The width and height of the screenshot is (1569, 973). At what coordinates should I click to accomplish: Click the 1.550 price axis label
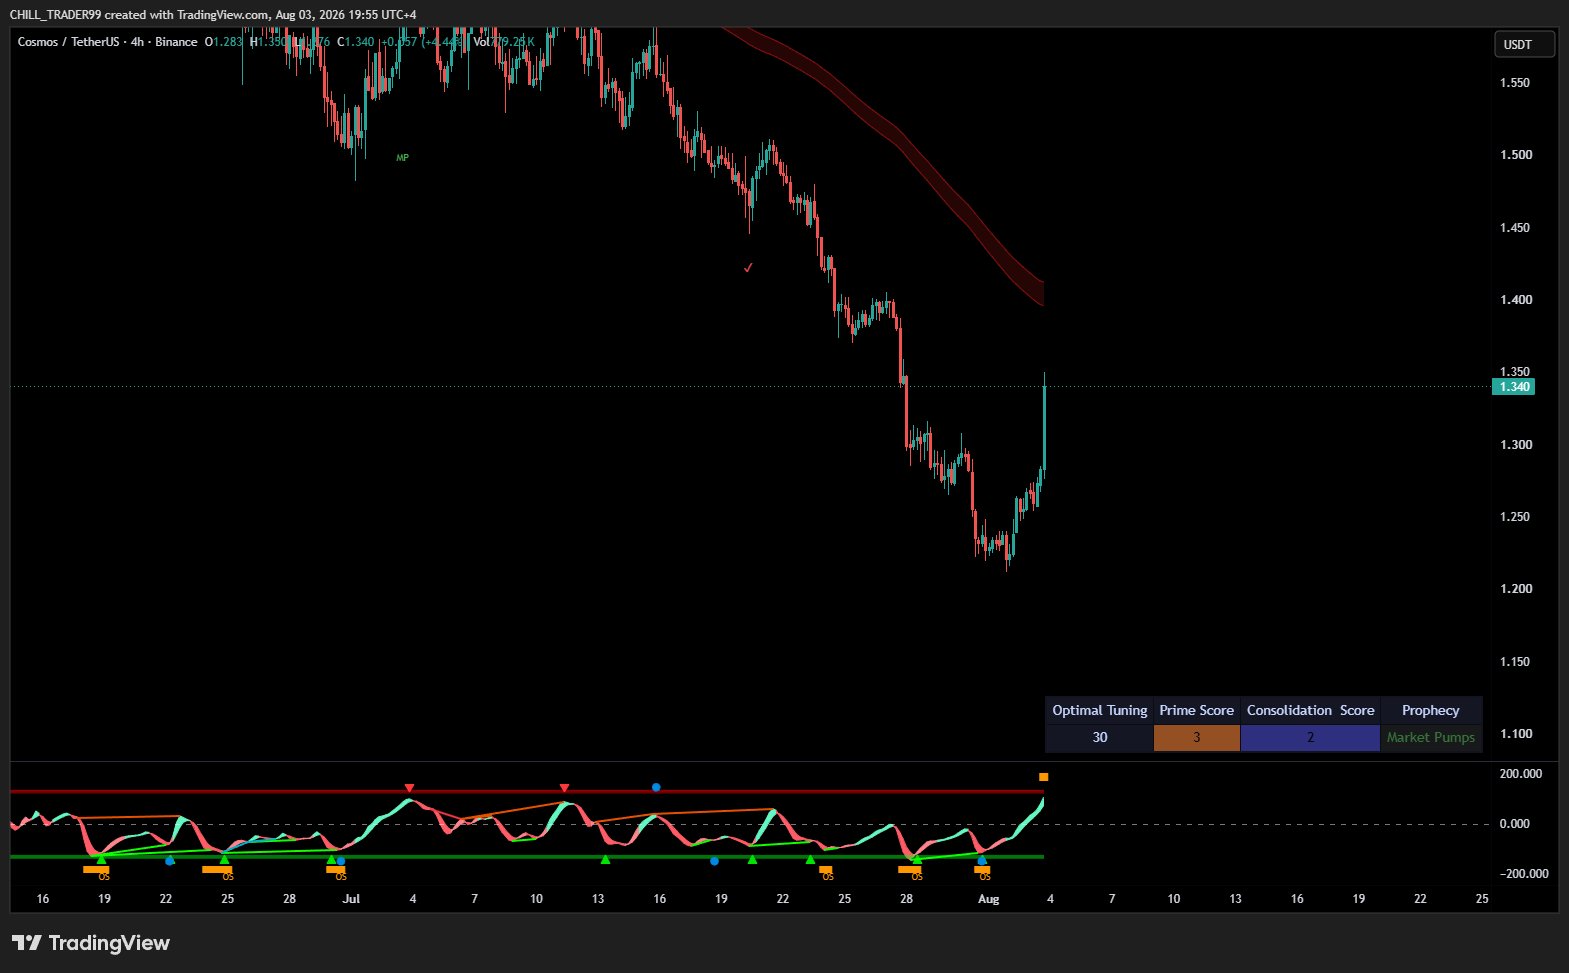point(1514,83)
